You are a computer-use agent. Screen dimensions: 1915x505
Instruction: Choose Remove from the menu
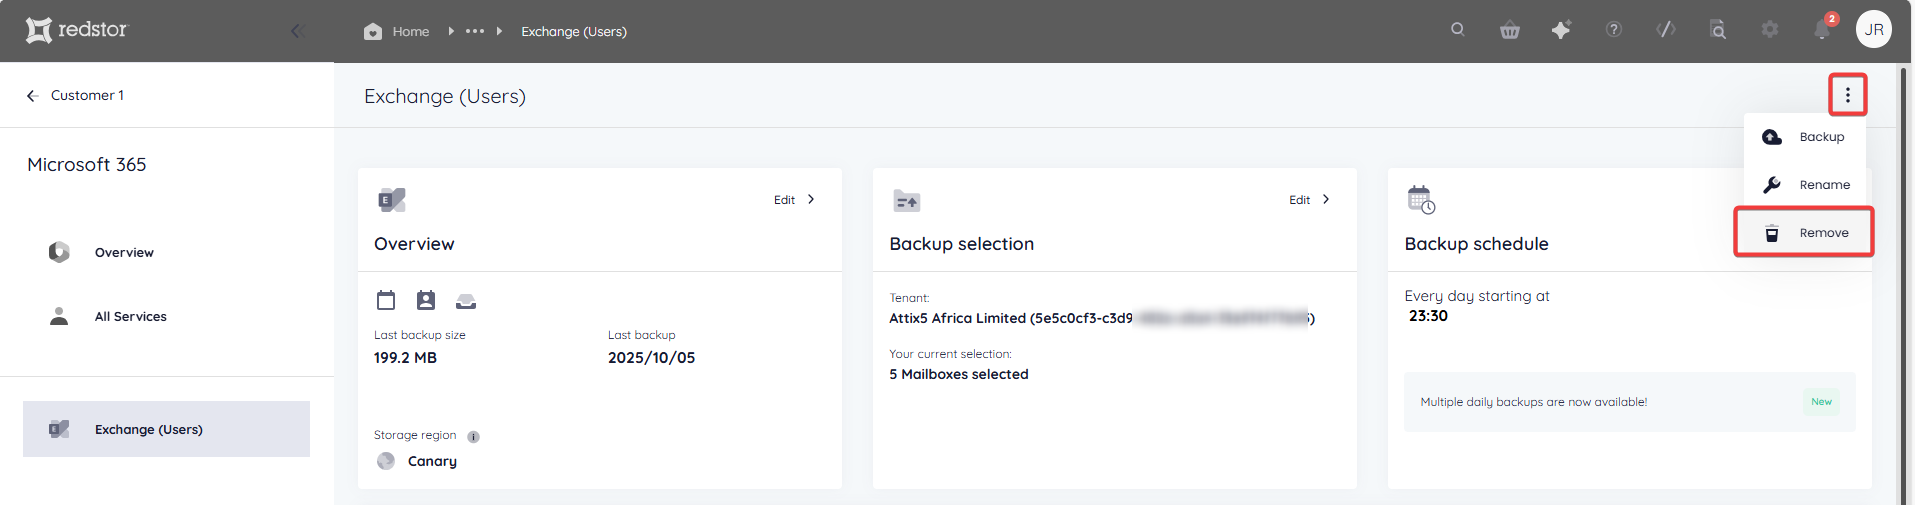(x=1804, y=232)
